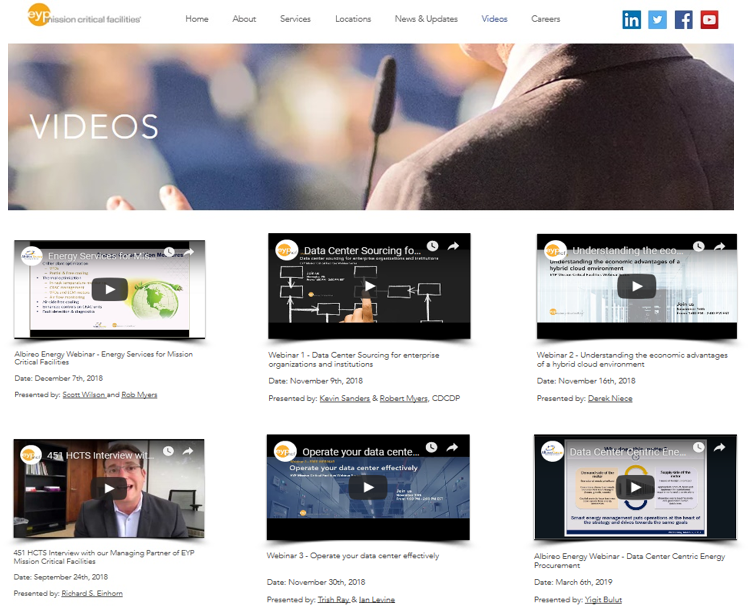Screen dimensions: 756x616
Task: Play the Understanding the economic advantages video
Action: 637,286
